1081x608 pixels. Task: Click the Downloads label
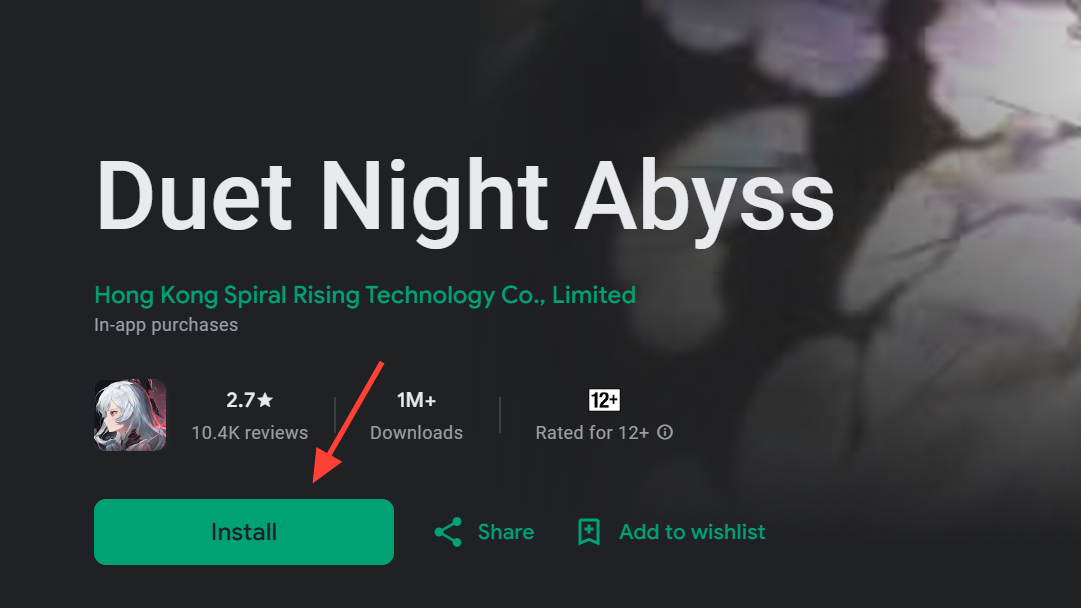pyautogui.click(x=416, y=433)
